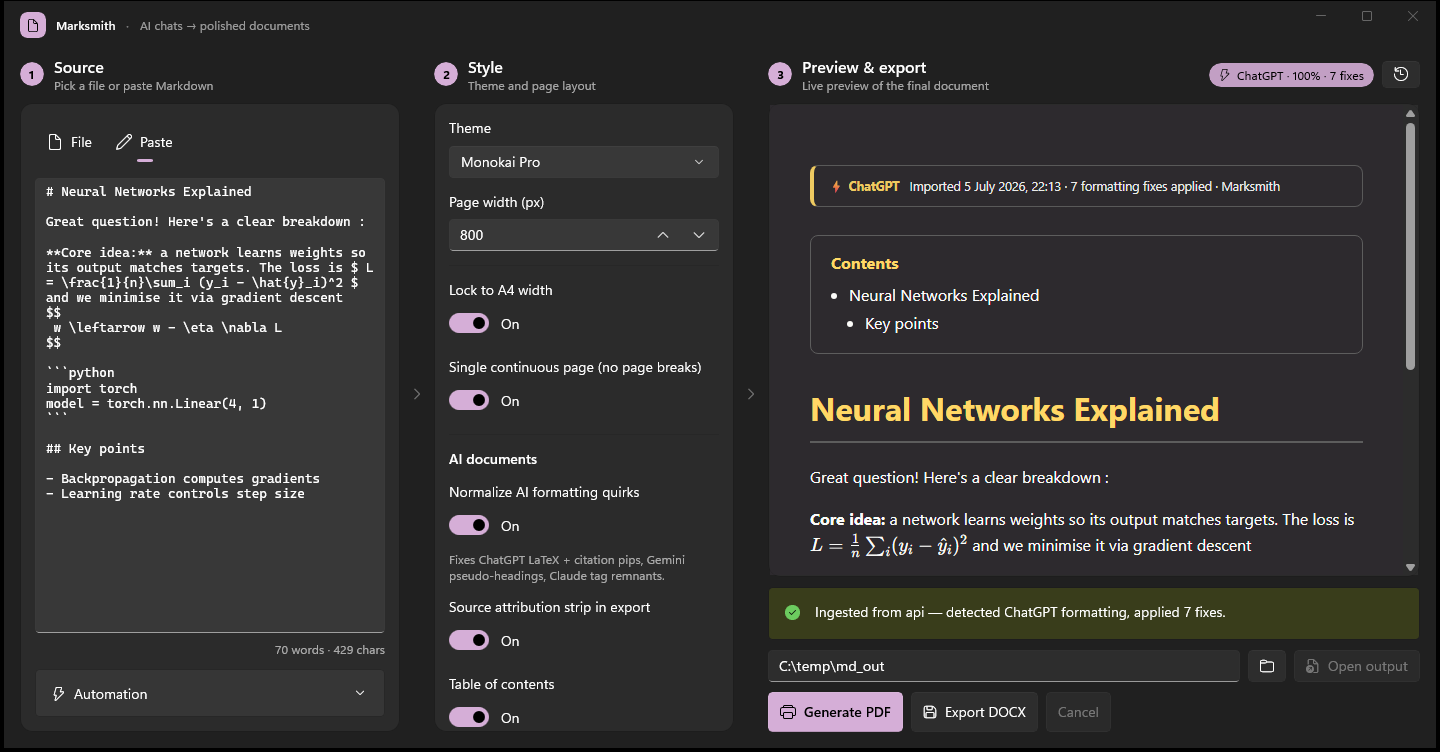Open the Theme dropdown Monokai Pro
This screenshot has width=1440, height=752.
pos(584,162)
